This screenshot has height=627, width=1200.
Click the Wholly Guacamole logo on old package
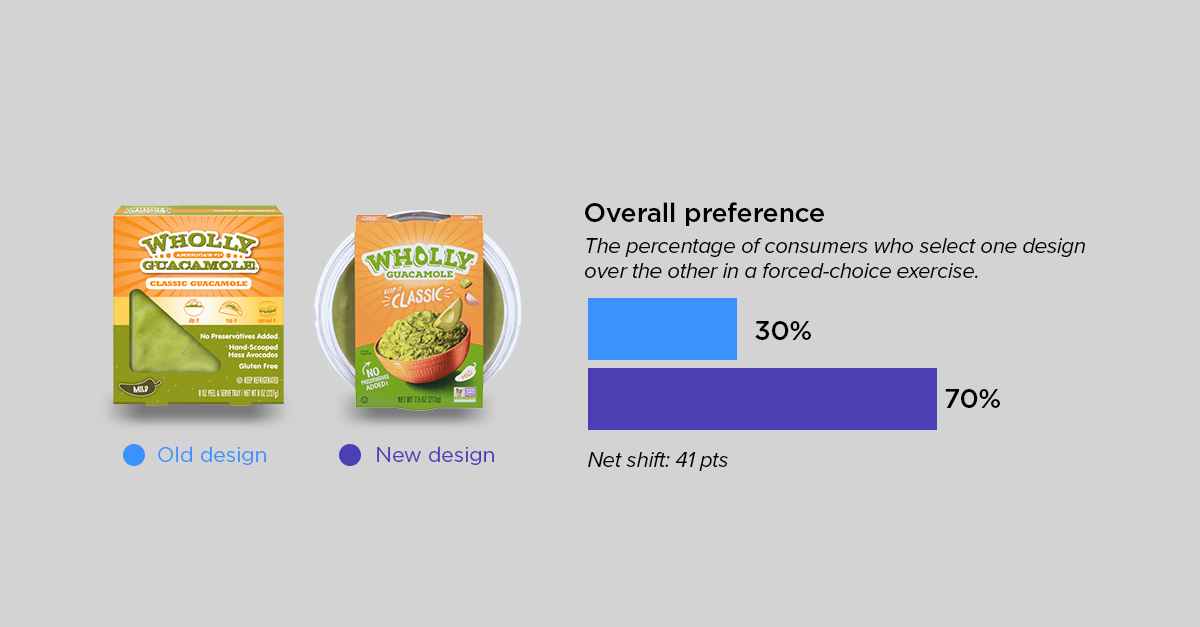click(200, 254)
